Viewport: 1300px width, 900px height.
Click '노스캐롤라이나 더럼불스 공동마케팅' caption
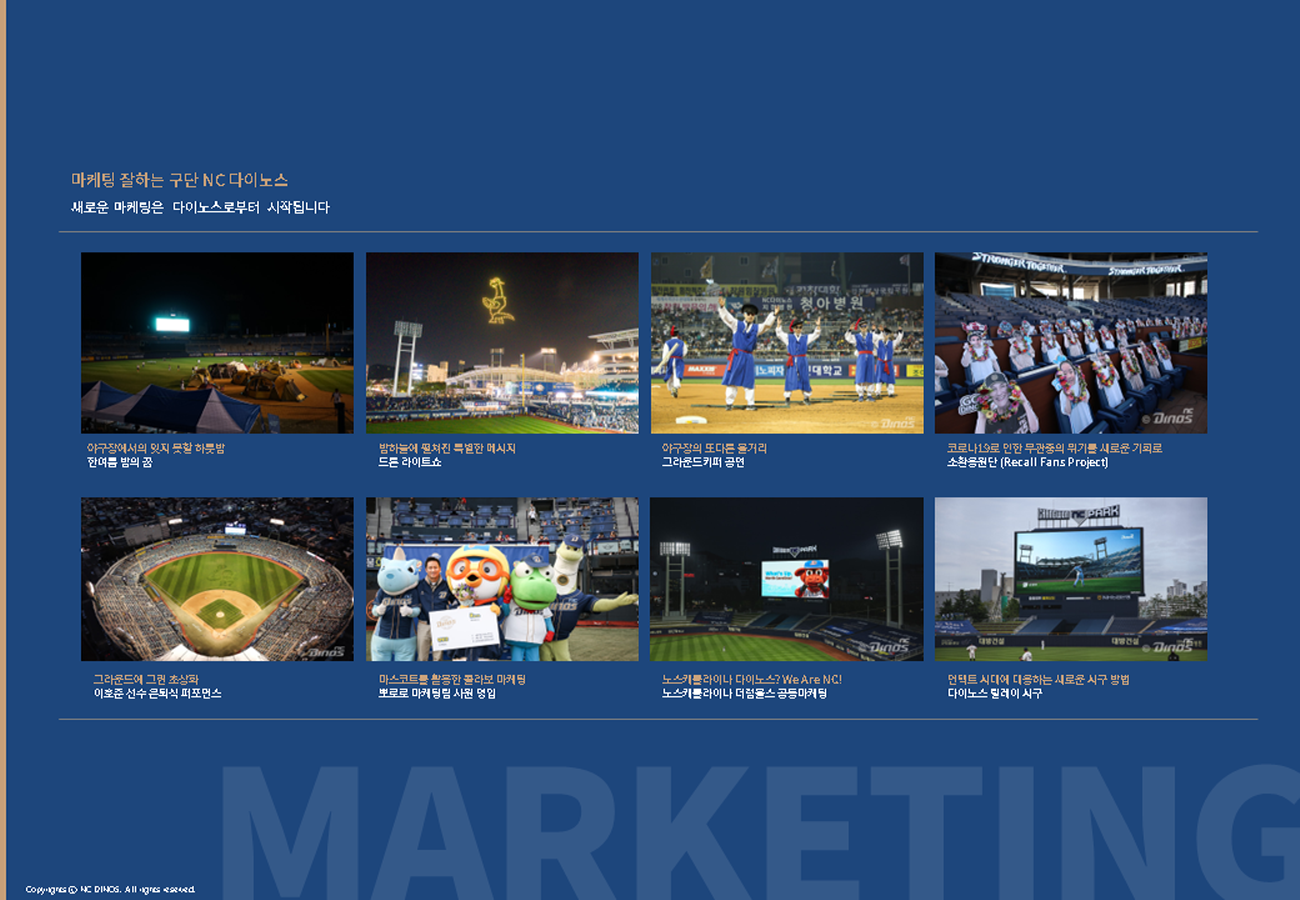coord(744,693)
